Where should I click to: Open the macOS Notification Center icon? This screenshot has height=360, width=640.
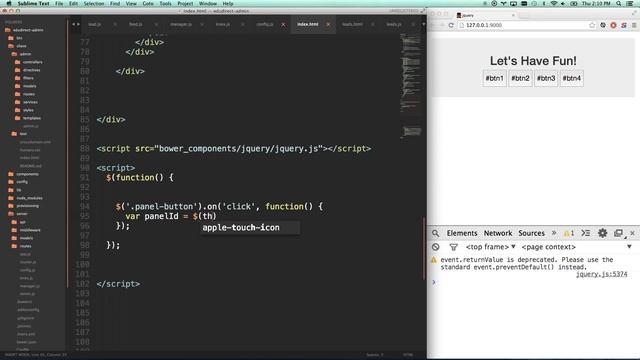coord(630,3)
